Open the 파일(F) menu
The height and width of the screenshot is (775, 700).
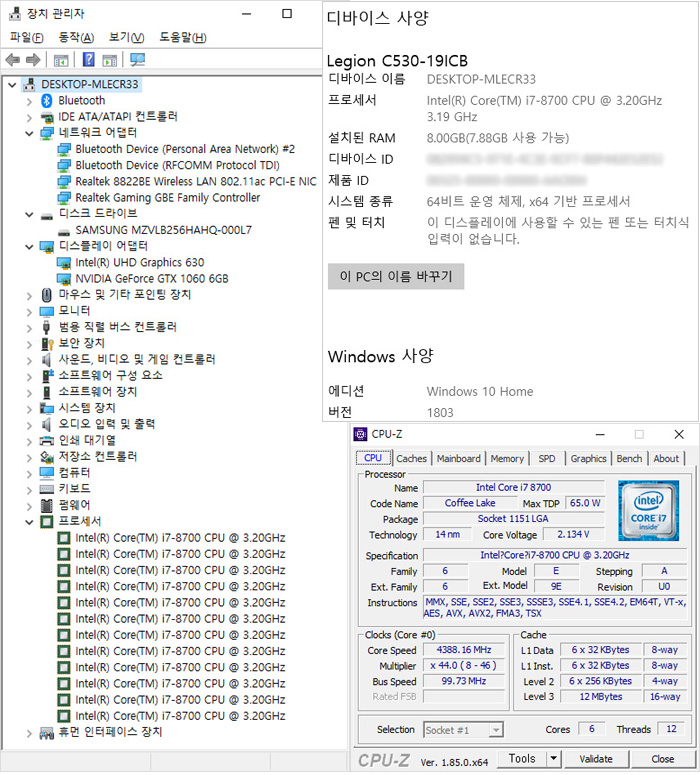[x=27, y=38]
